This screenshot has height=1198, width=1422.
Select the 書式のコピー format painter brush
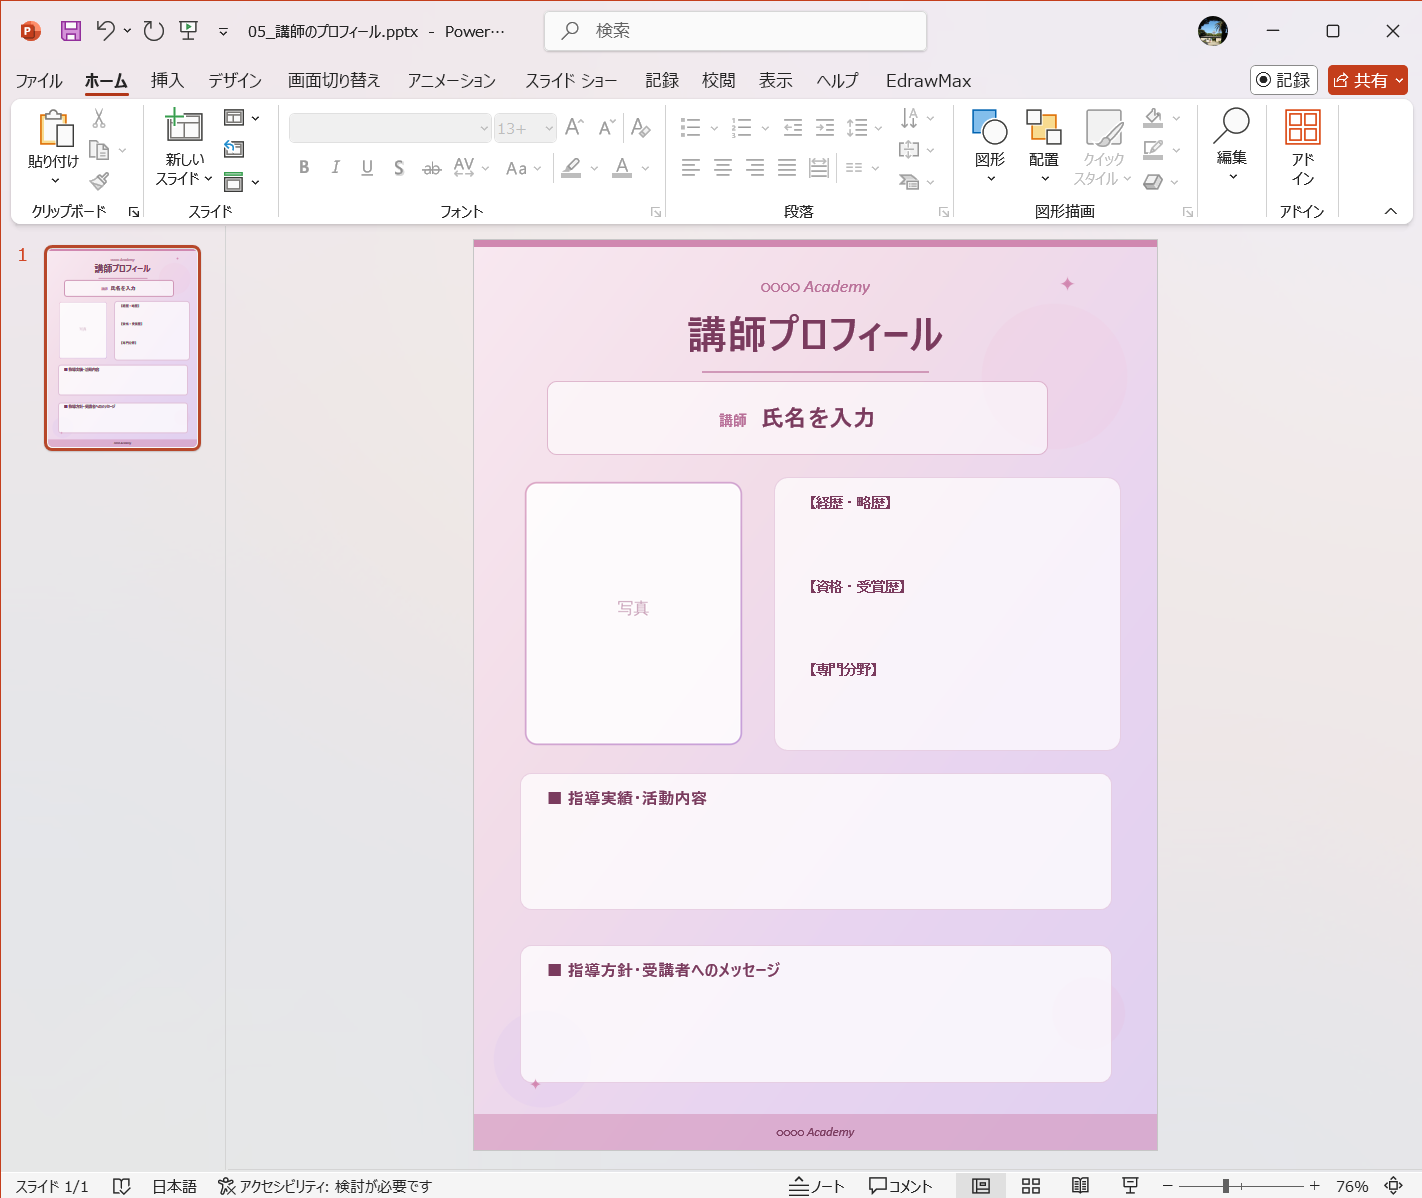(97, 180)
